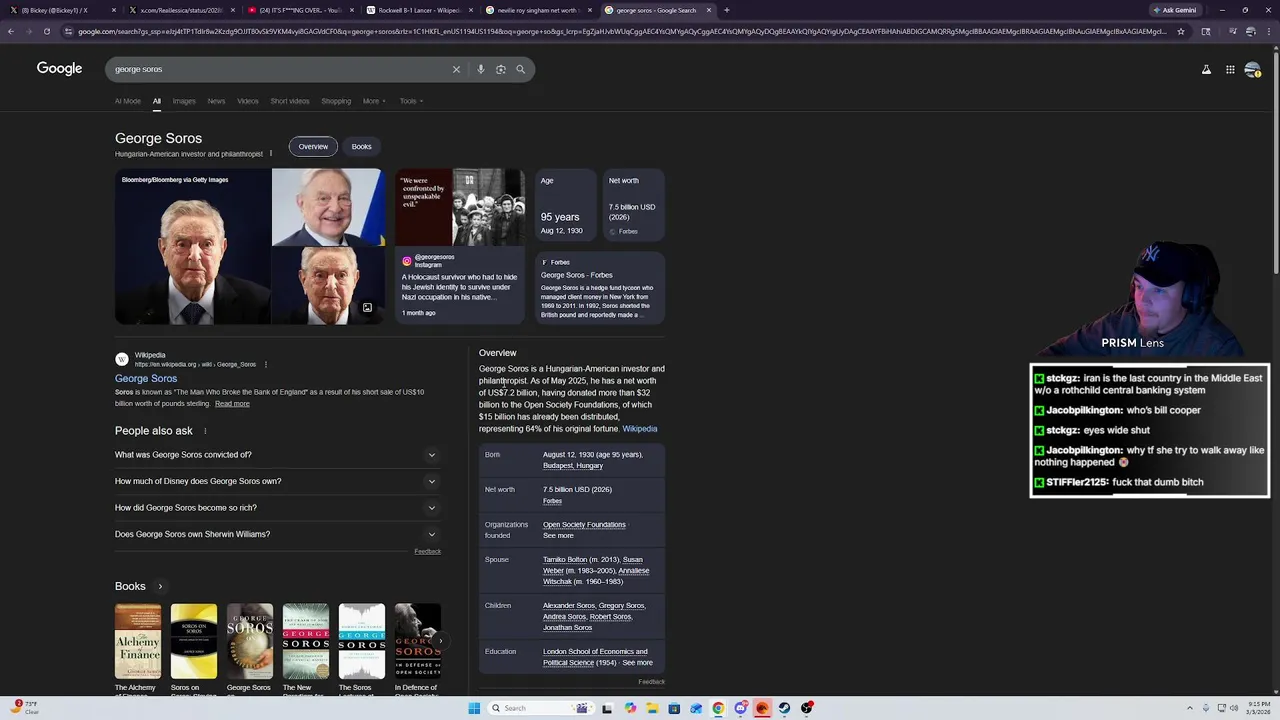Switch to the AI Mode tab
This screenshot has height=720, width=1280.
(128, 101)
